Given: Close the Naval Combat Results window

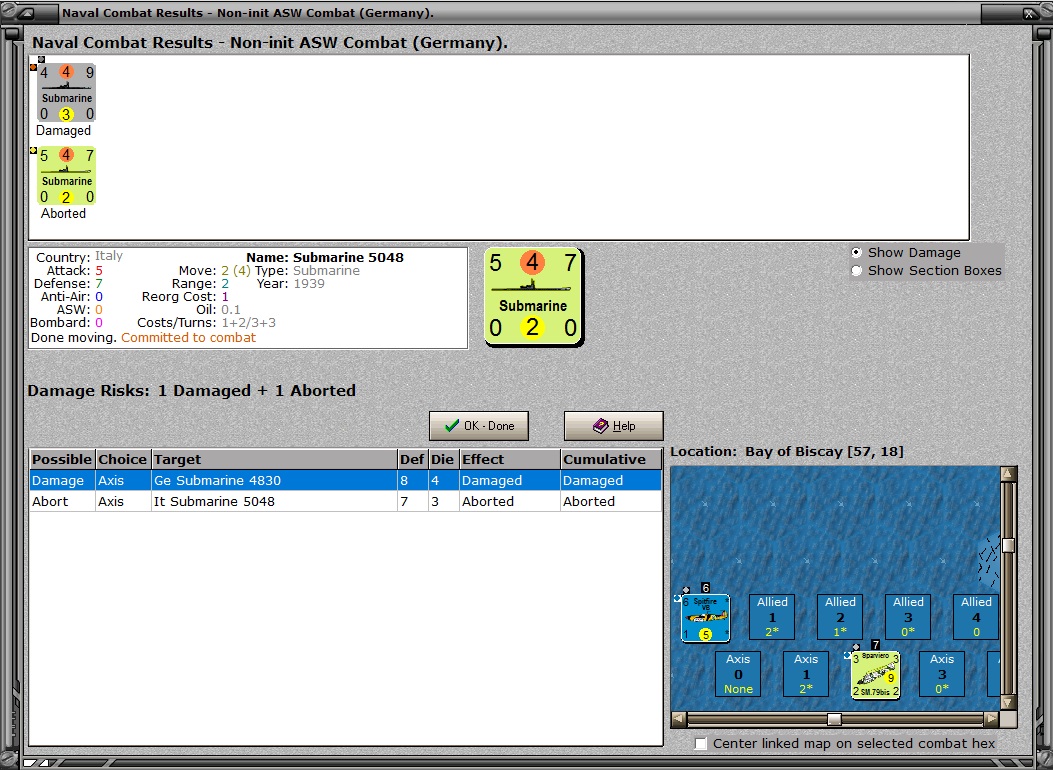Looking at the screenshot, I should tap(1029, 13).
